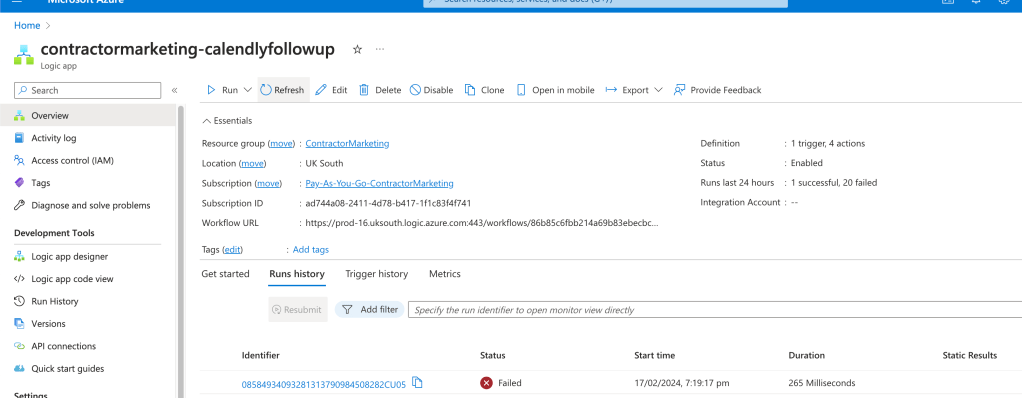Click the Logic app icon beside the title
Screen dimensions: 1022x398
pos(23,55)
